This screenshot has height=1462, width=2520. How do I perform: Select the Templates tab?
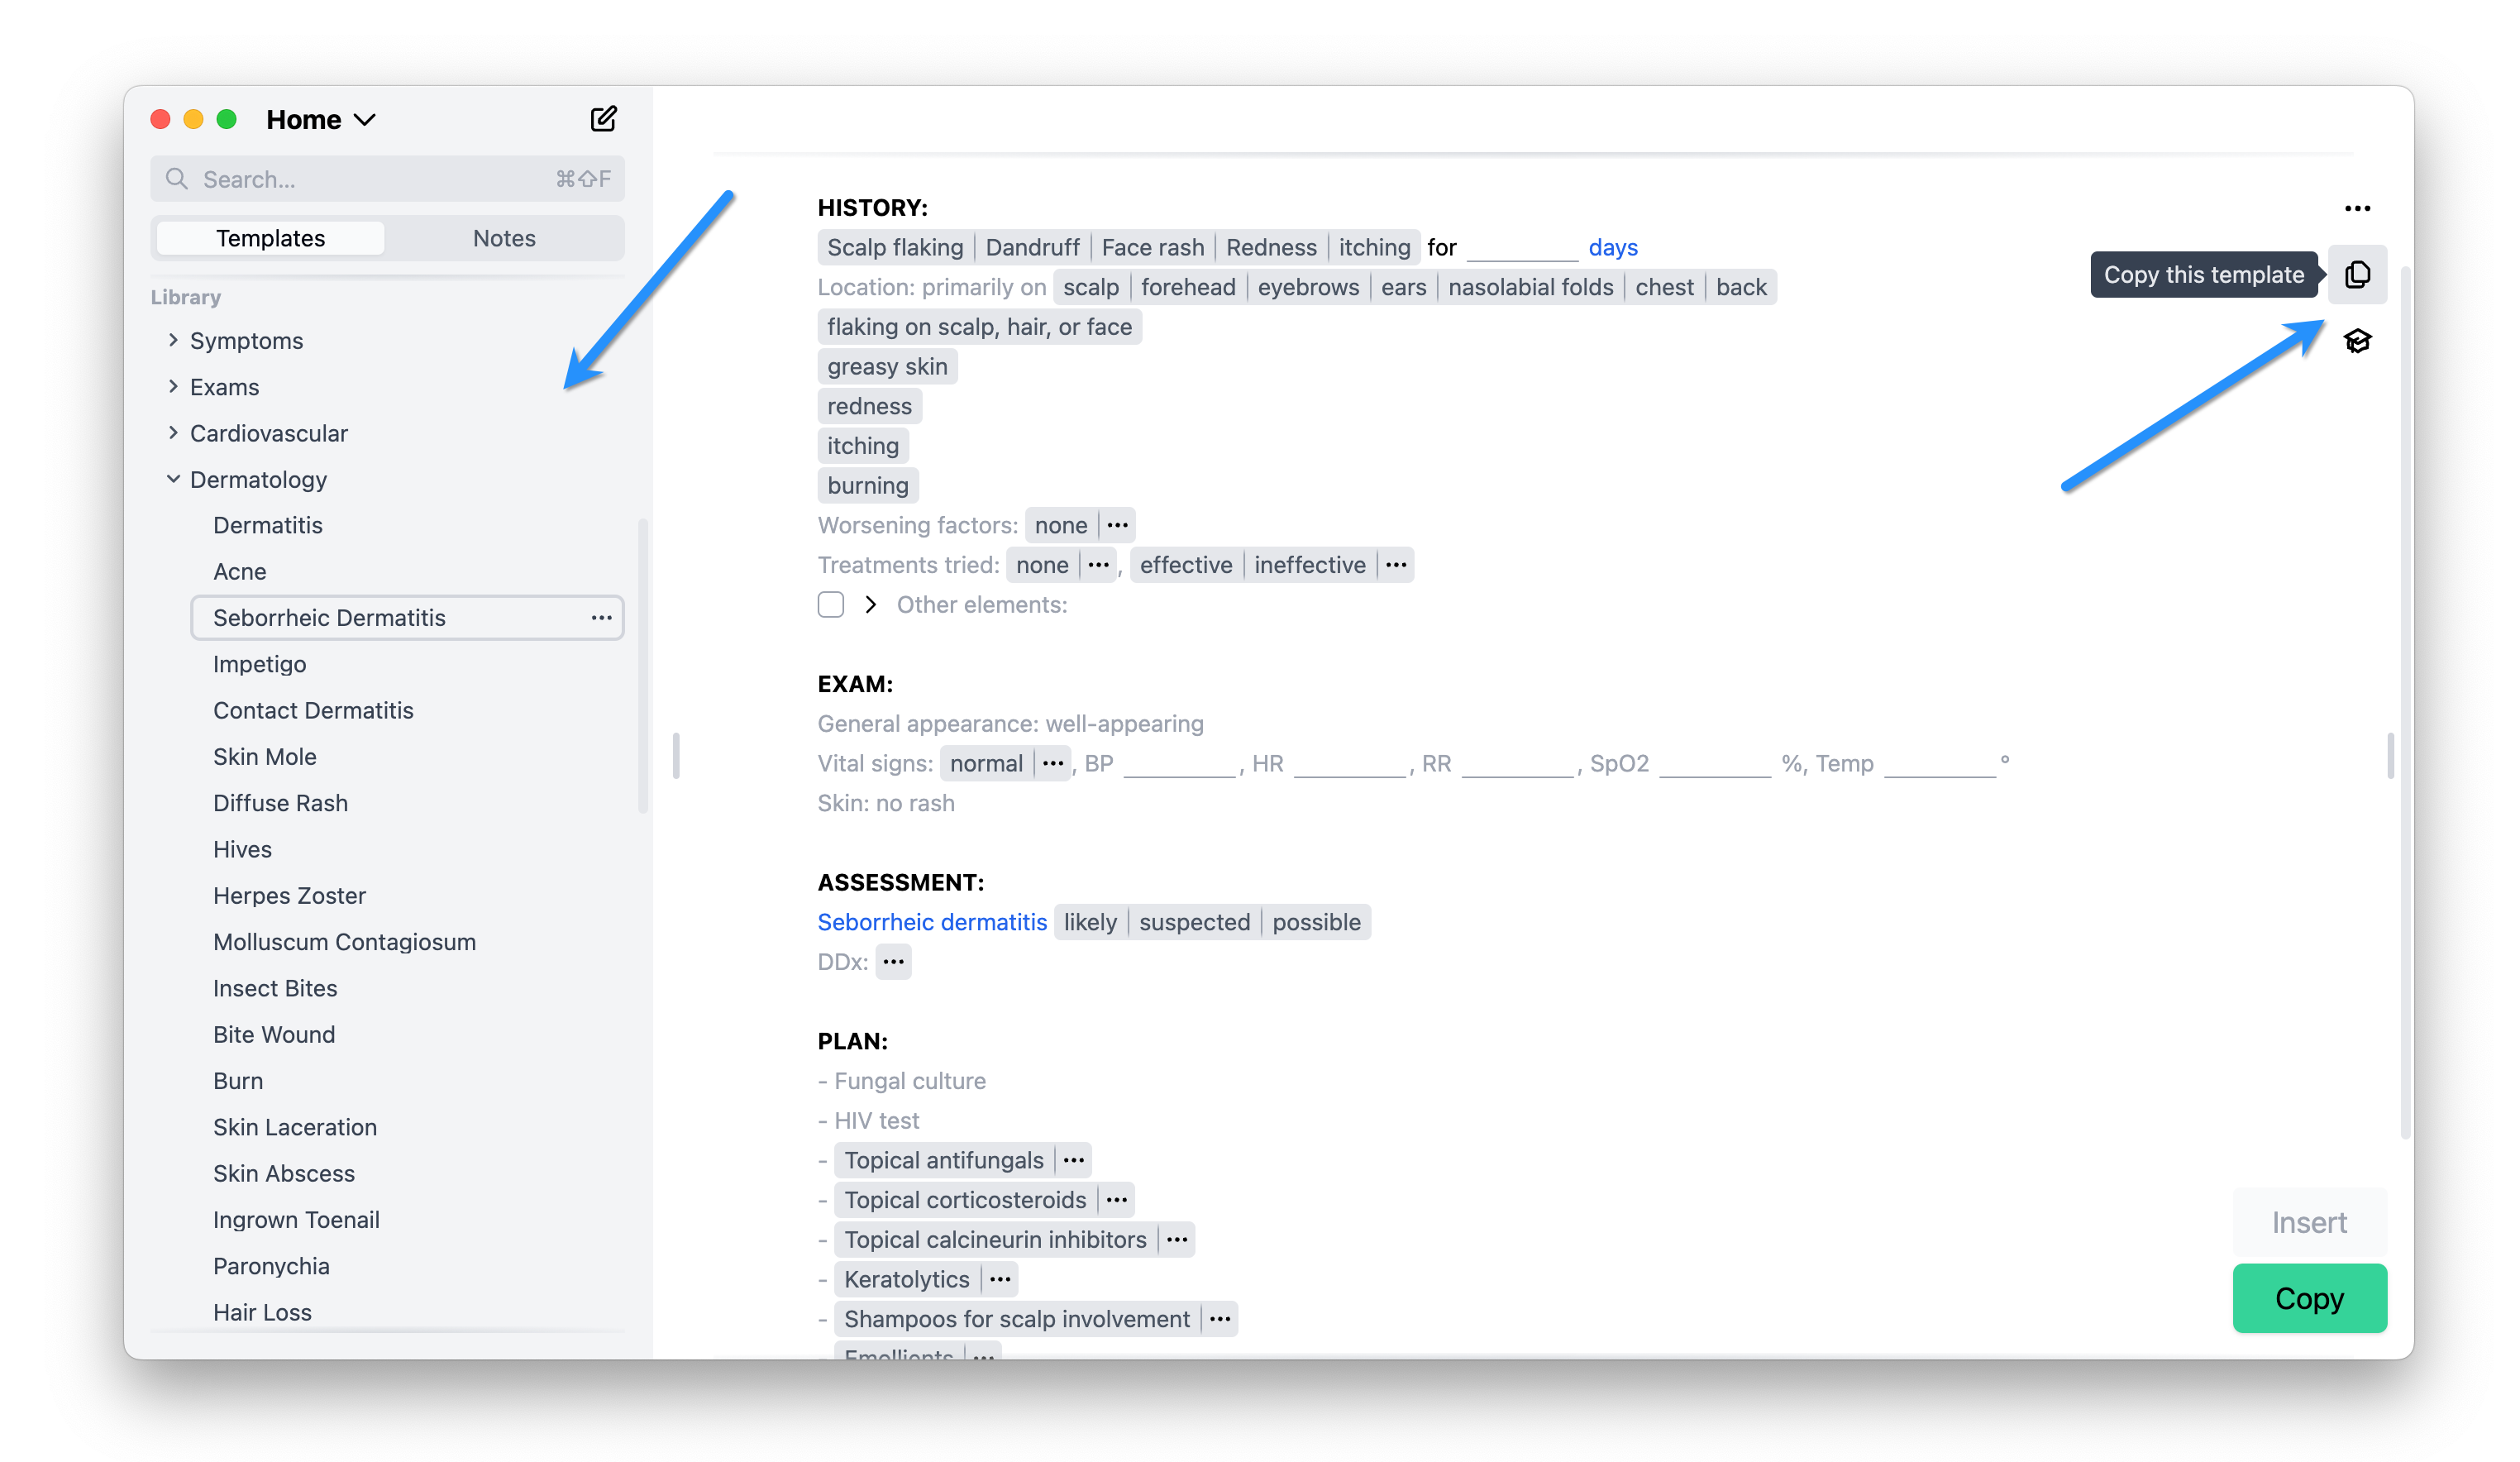click(270, 238)
